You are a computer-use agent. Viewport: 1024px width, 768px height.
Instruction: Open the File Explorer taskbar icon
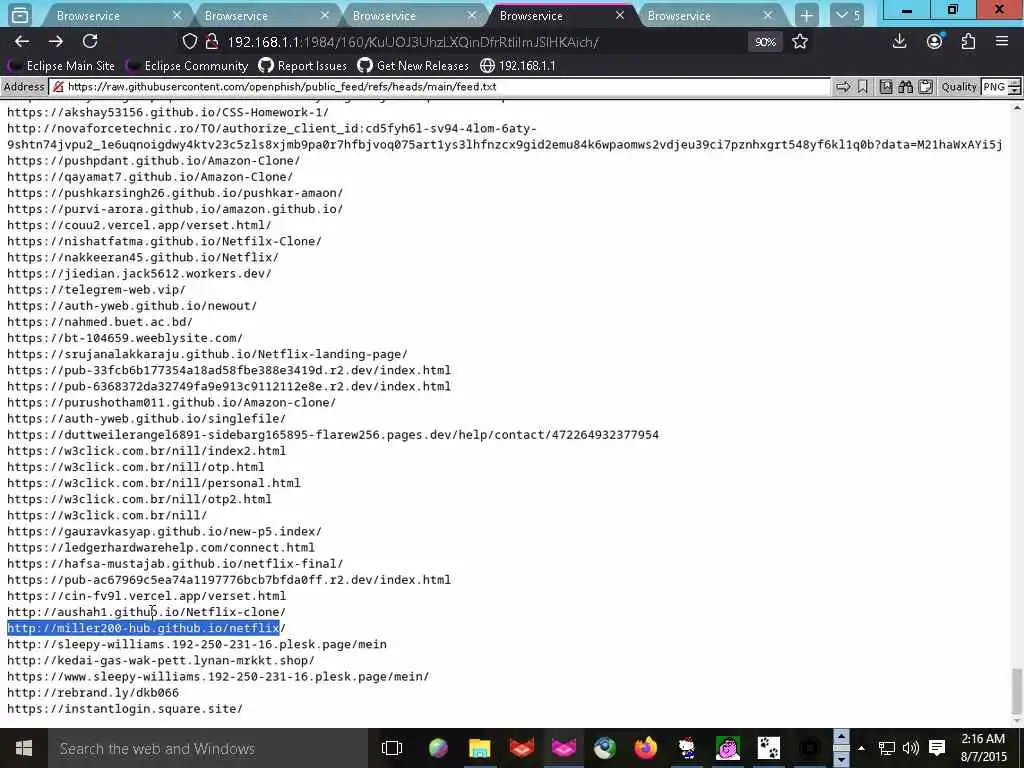coord(479,748)
